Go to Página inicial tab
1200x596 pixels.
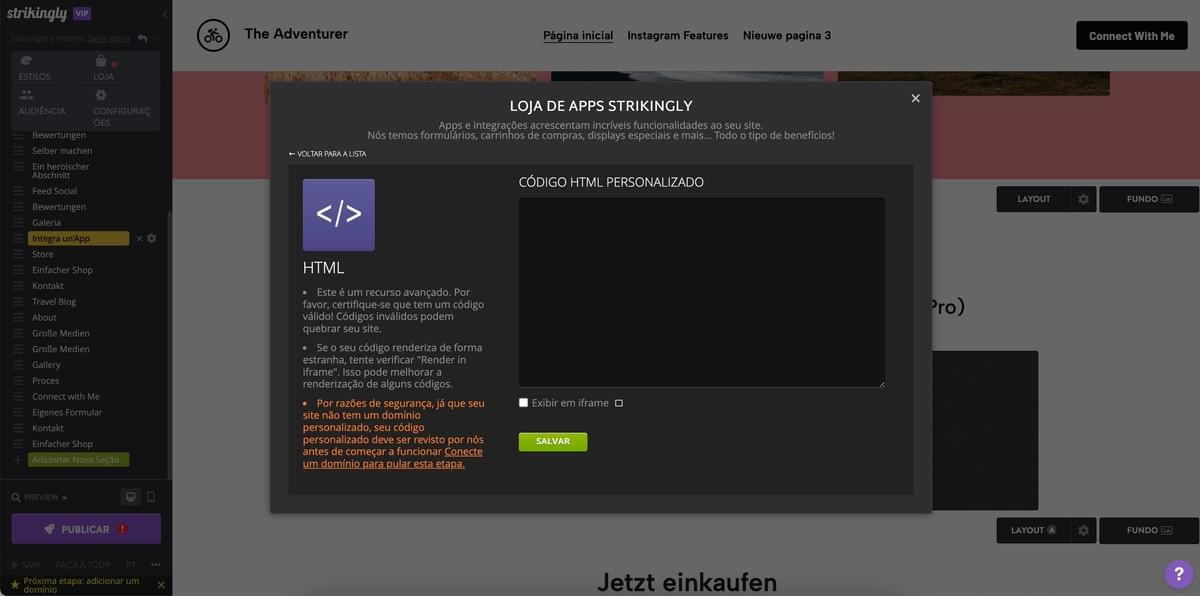coord(578,35)
